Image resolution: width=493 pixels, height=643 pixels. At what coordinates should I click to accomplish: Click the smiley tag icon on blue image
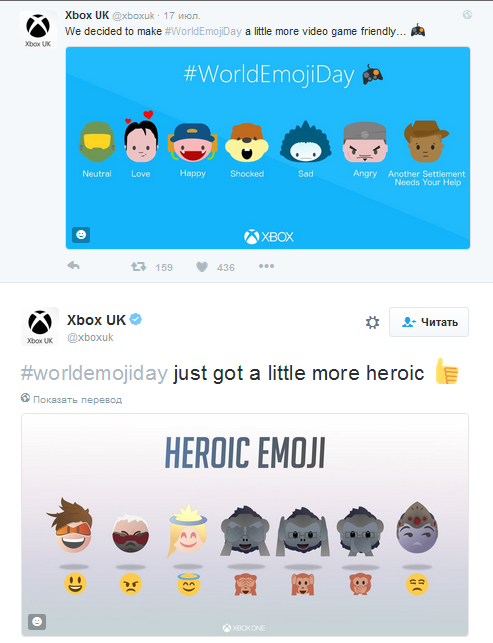pos(81,235)
